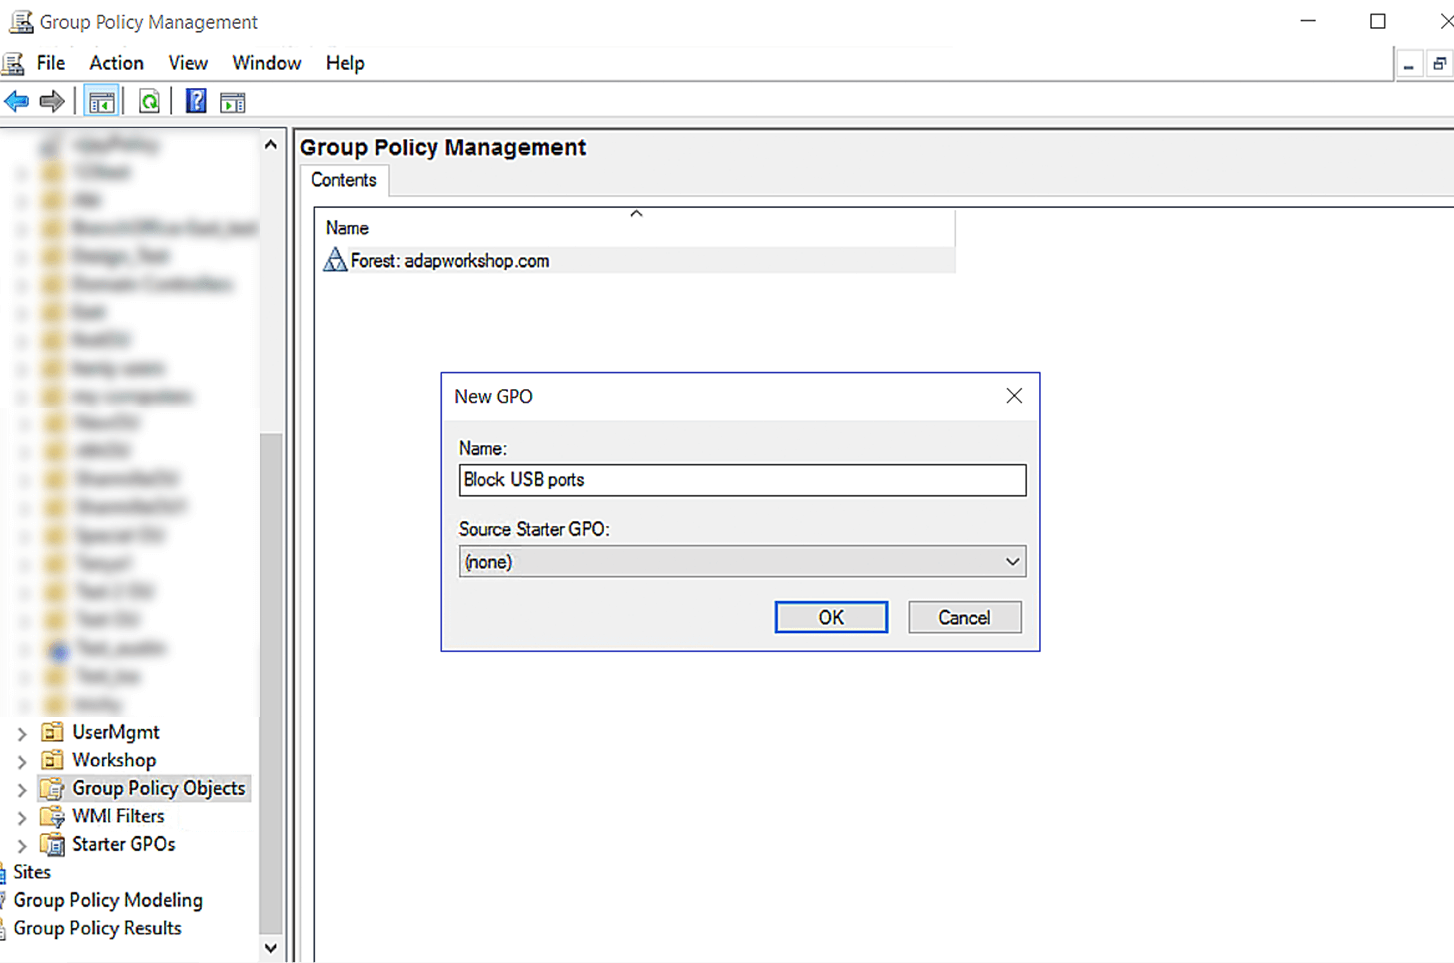Screen dimensions: 1454x963
Task: Select the Workshop folder icon
Action: click(53, 760)
